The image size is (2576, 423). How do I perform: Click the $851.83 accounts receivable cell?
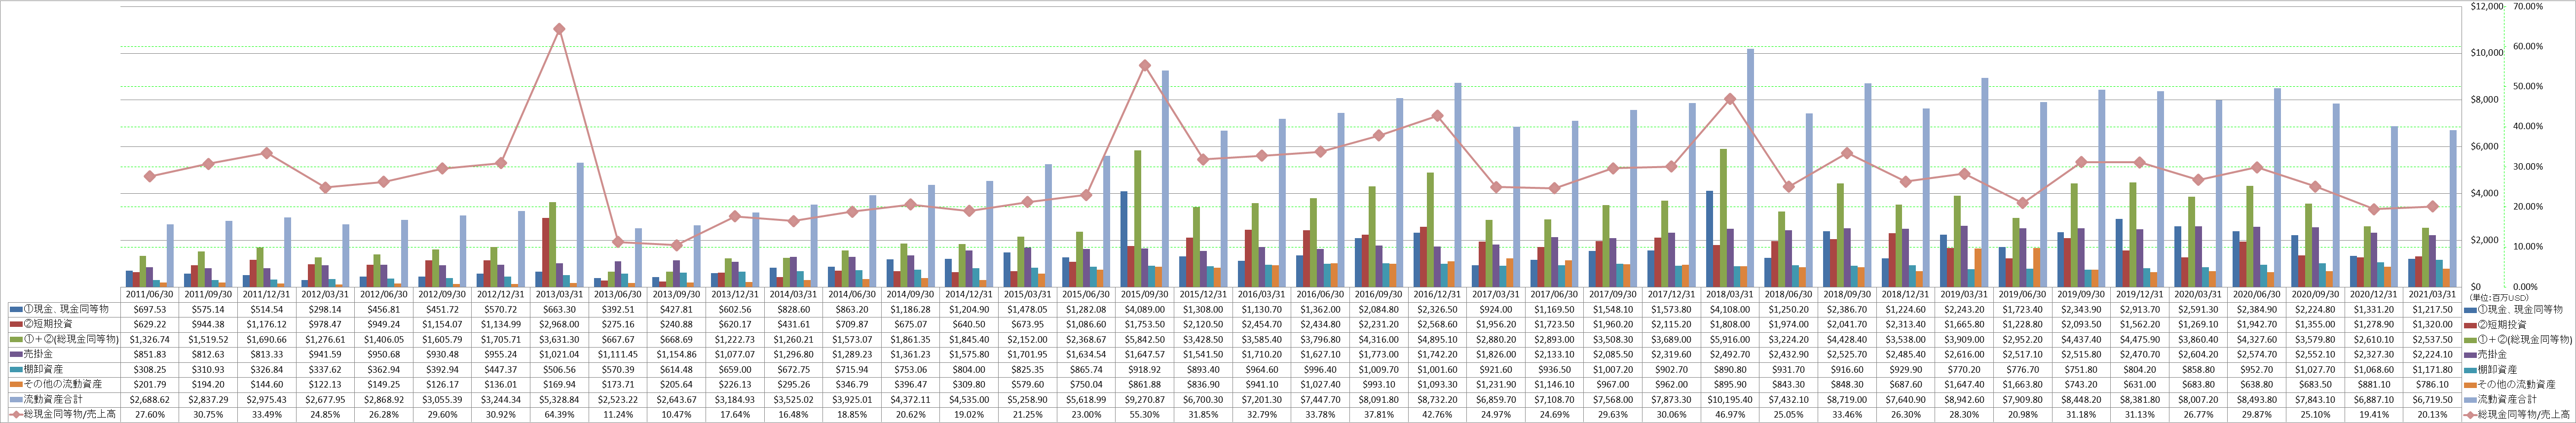pyautogui.click(x=149, y=355)
